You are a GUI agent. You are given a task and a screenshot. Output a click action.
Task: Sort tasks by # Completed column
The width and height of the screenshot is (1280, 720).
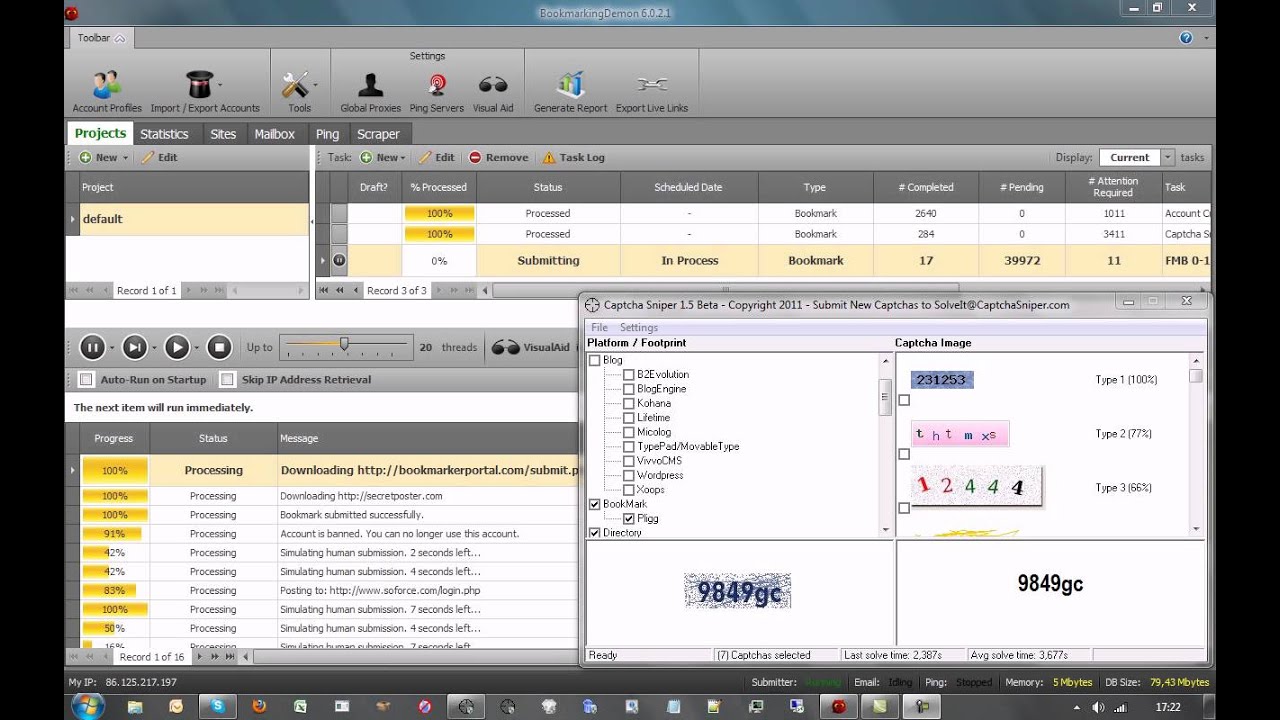(926, 187)
